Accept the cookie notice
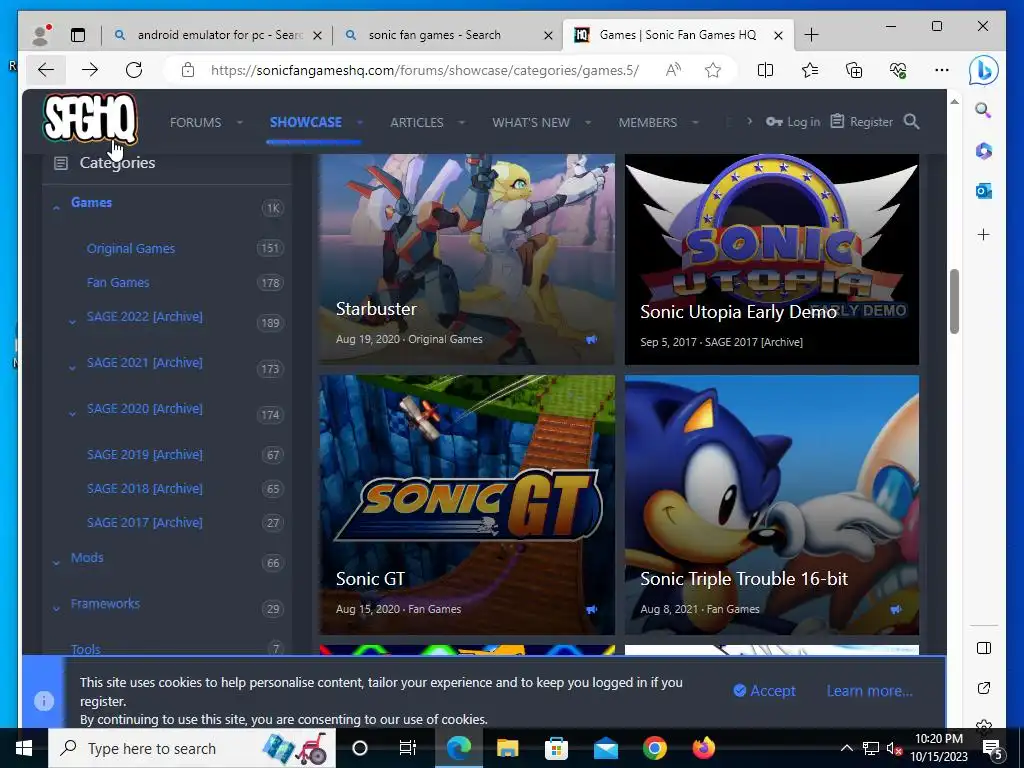The width and height of the screenshot is (1024, 768). pos(764,691)
